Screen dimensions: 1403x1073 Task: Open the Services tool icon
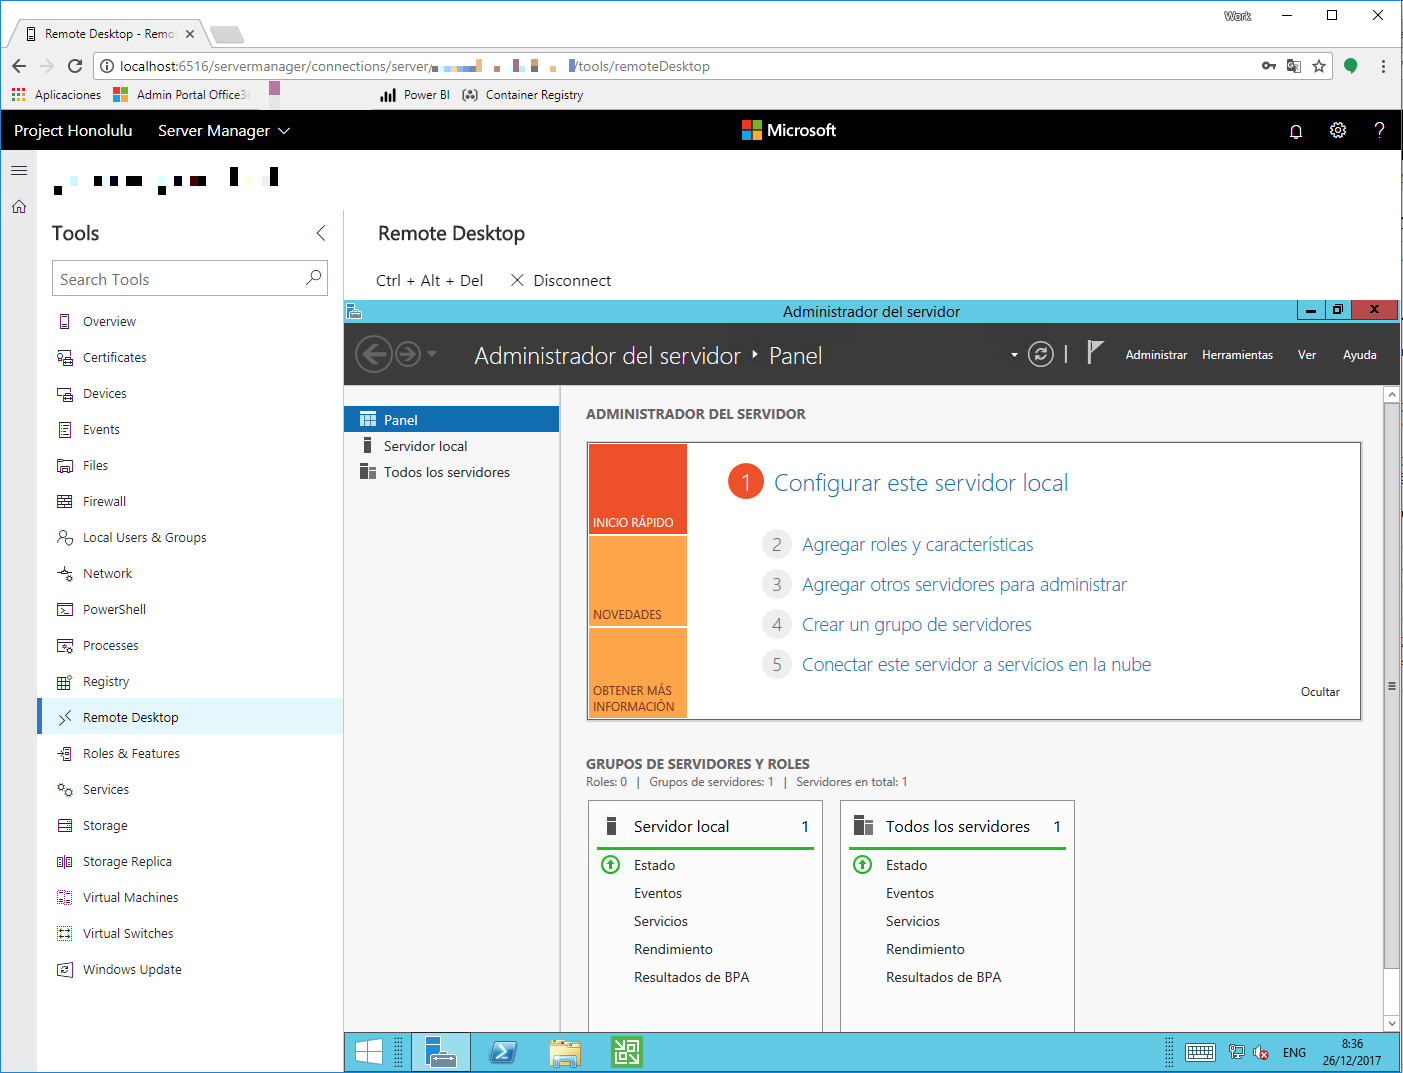(65, 790)
